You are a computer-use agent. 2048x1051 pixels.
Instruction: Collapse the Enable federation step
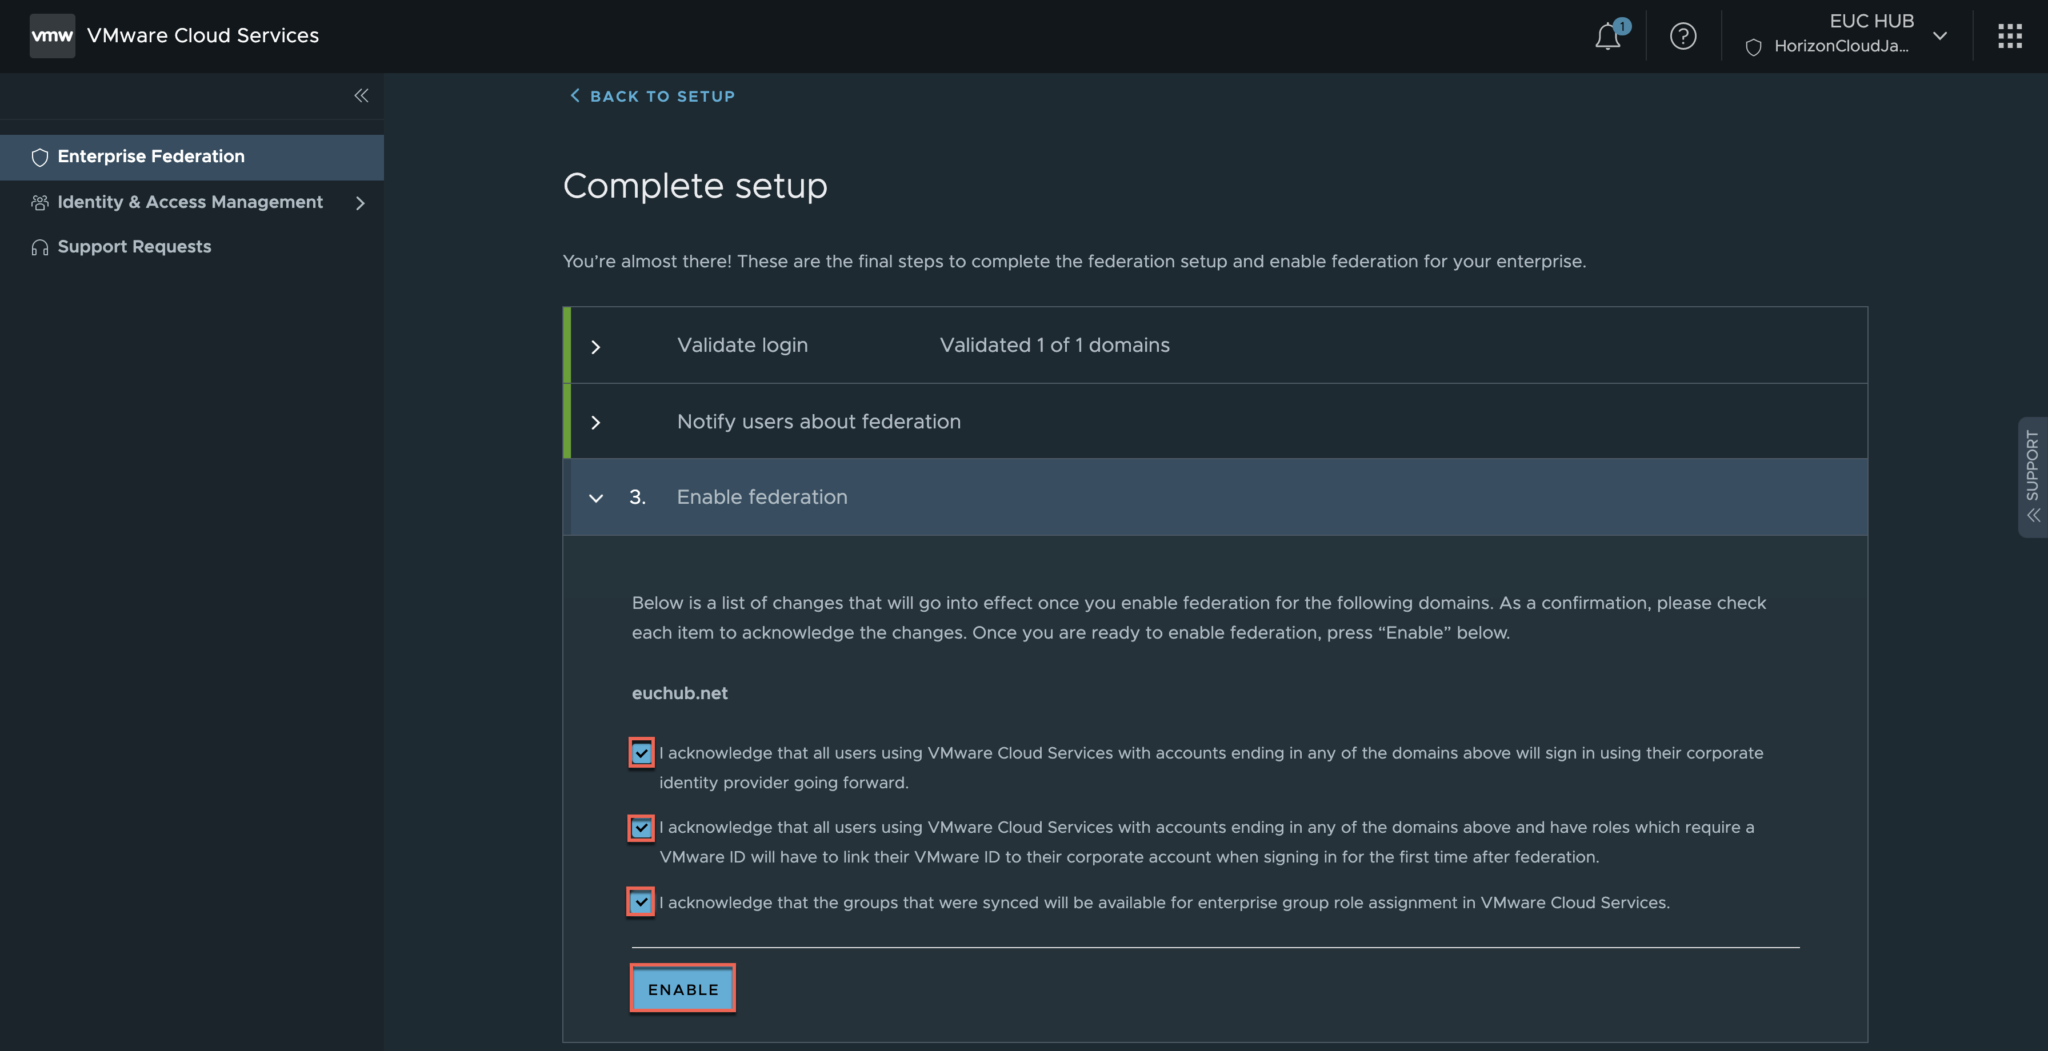coord(596,498)
